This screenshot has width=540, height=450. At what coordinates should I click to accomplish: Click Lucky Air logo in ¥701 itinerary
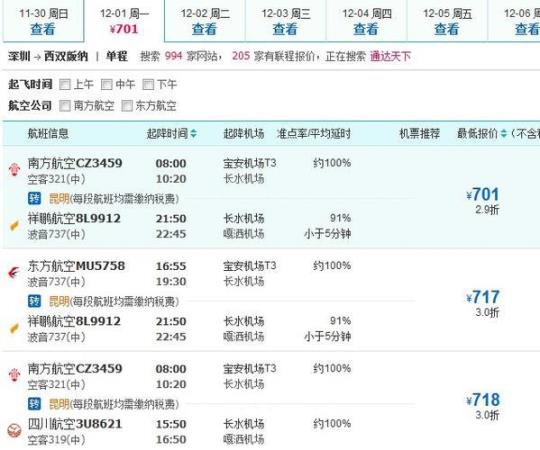(14, 226)
